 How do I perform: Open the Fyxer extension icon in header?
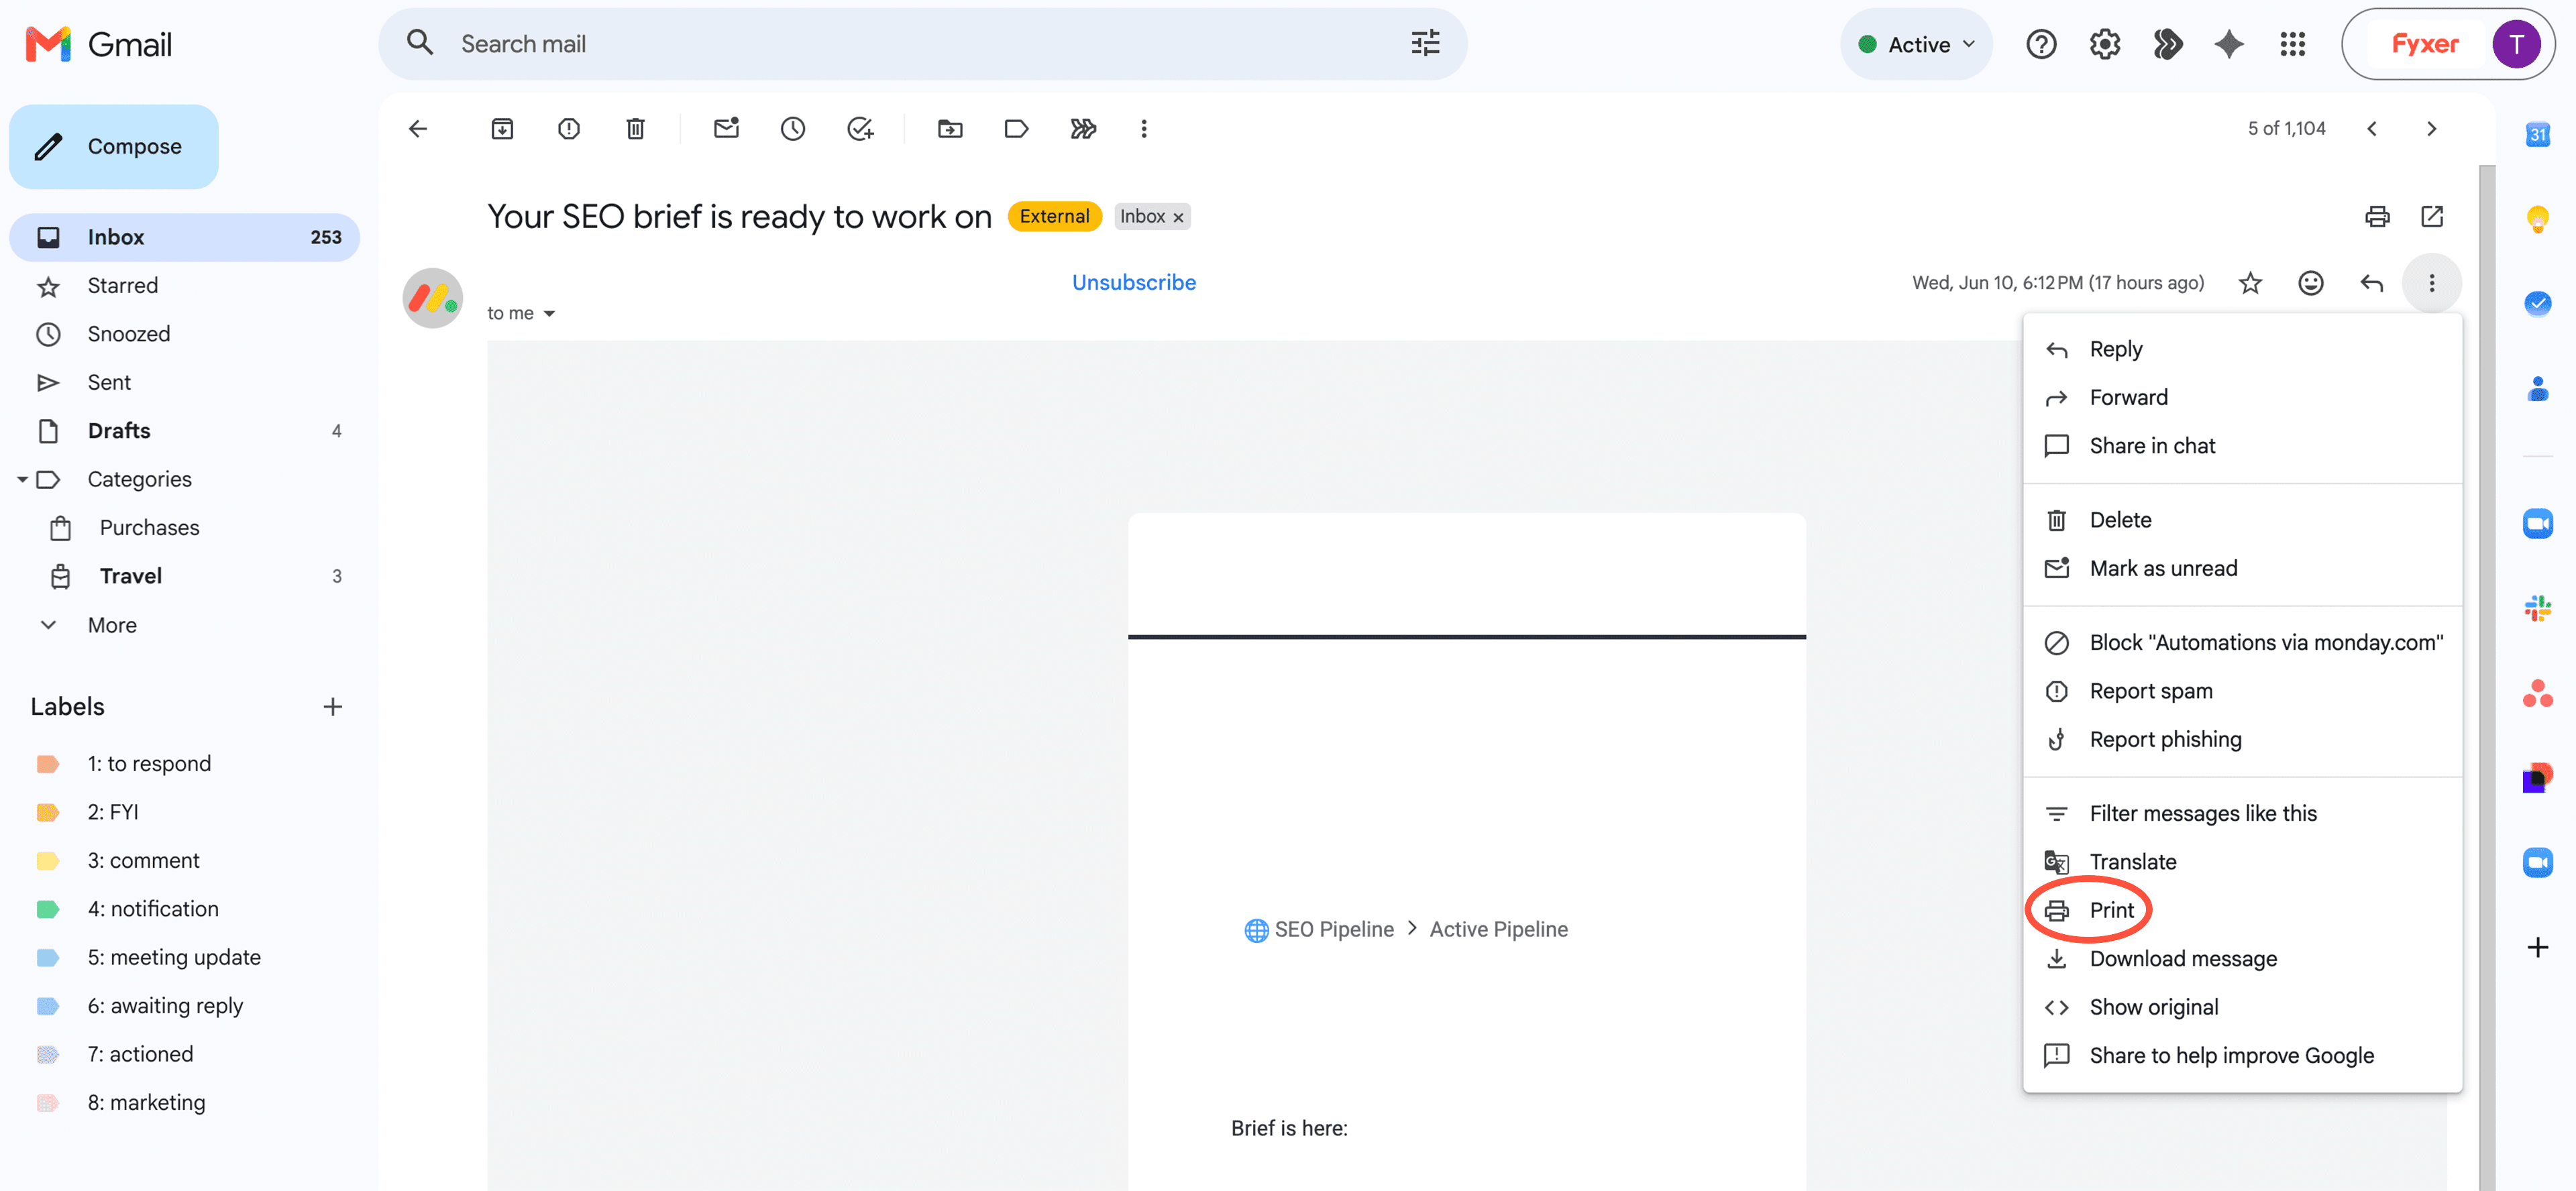tap(2167, 44)
